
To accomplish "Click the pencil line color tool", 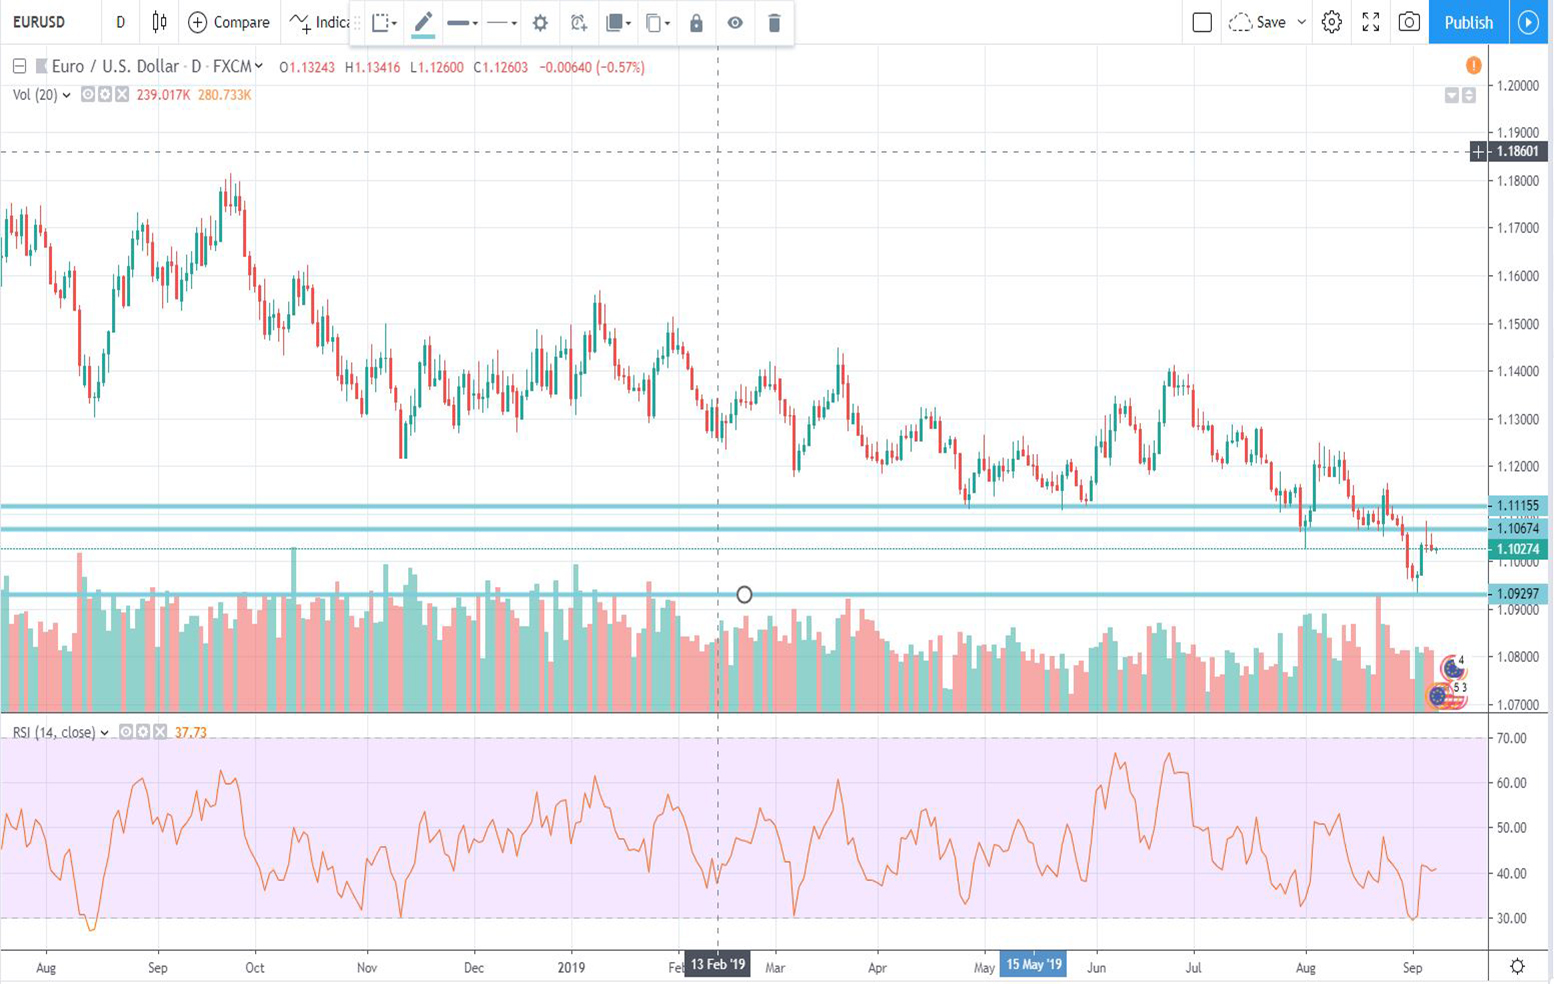I will [x=423, y=22].
